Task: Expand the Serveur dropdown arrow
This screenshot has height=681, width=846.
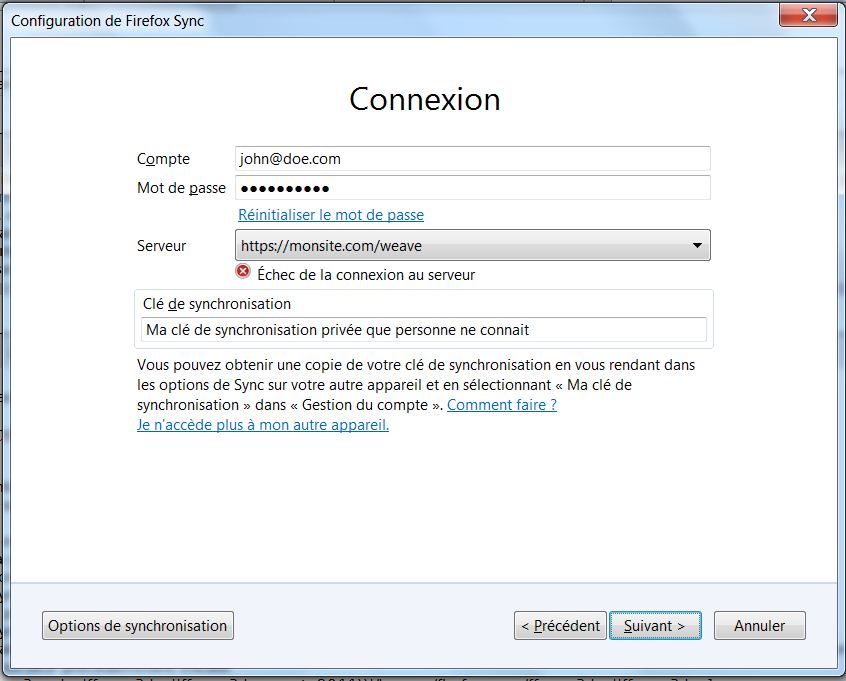Action: coord(697,246)
